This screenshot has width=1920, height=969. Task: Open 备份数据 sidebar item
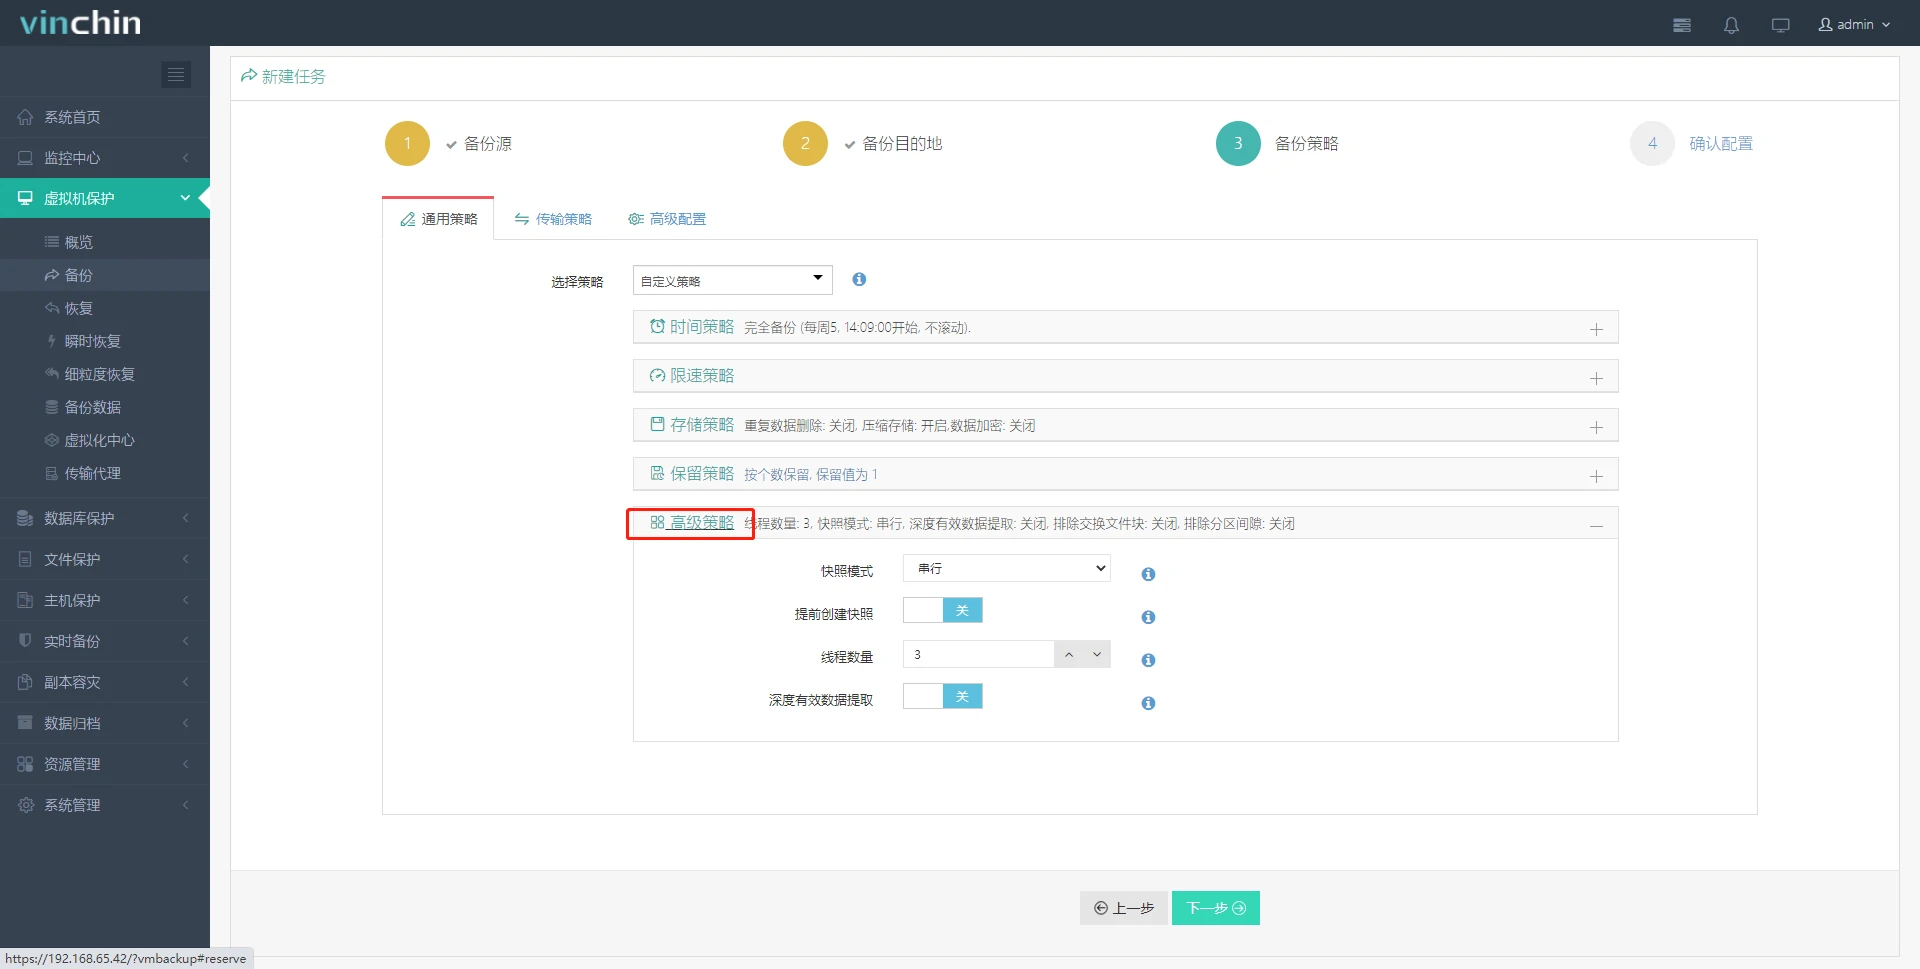[105, 407]
